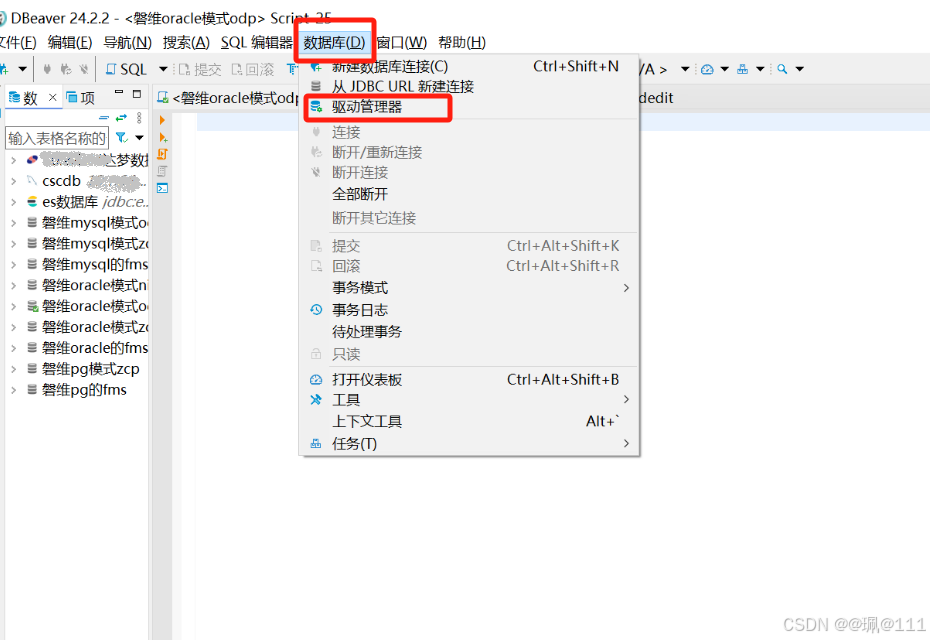Click the 提交 commit toolbar button
The width and height of the screenshot is (930, 640).
tap(200, 69)
